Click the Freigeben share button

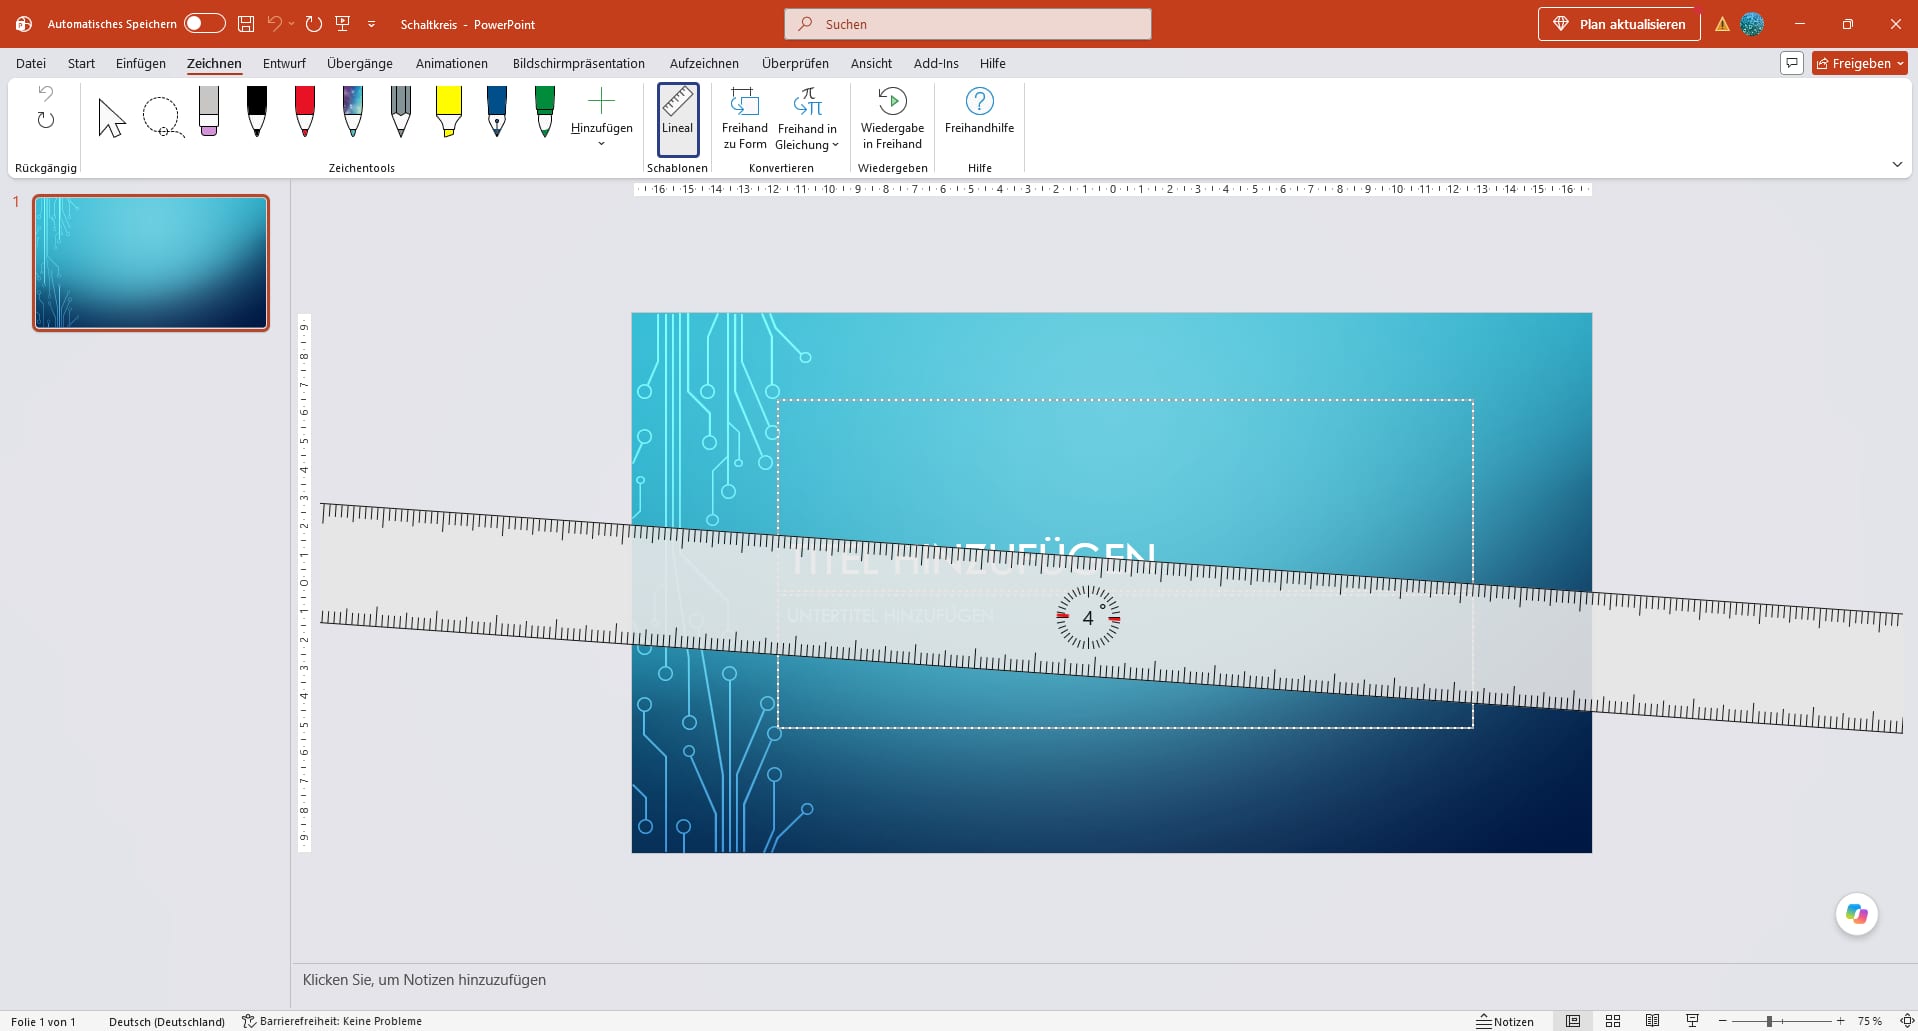[1860, 63]
